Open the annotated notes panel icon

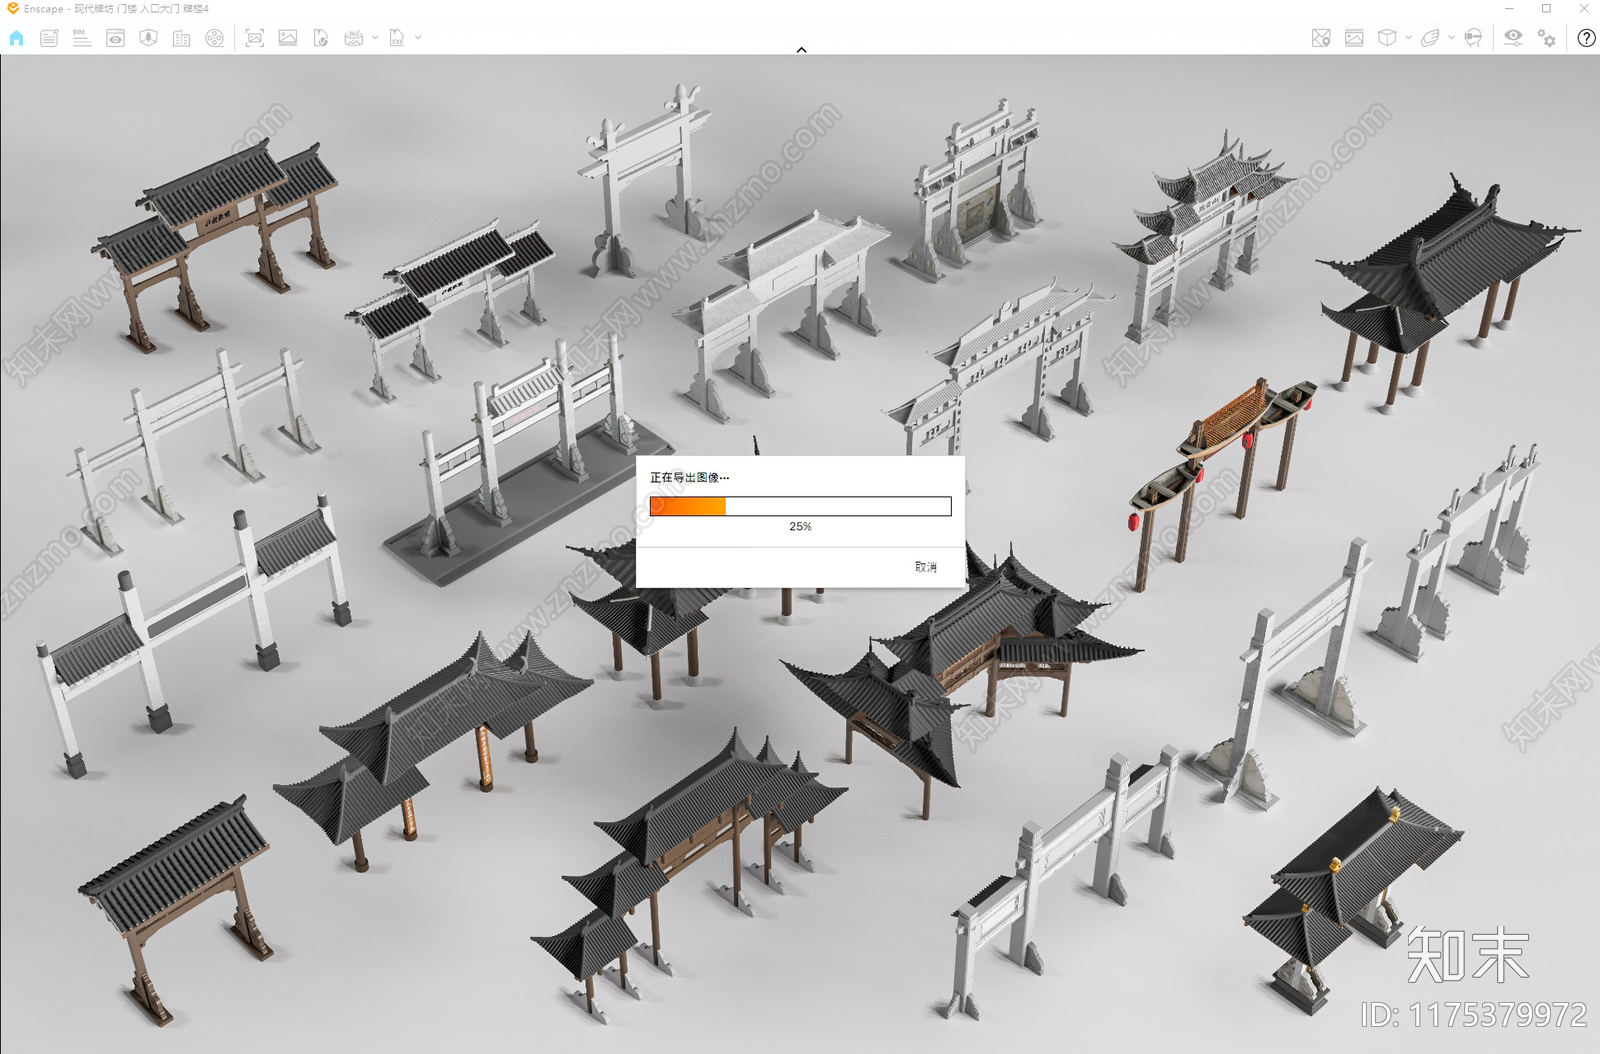(49, 38)
